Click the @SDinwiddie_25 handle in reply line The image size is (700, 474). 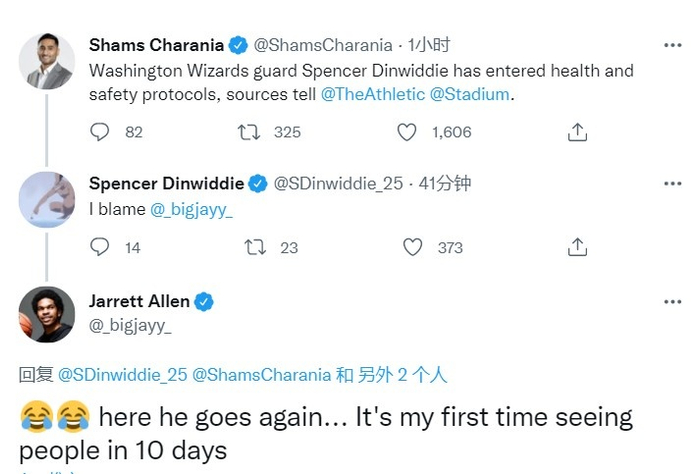point(122,375)
